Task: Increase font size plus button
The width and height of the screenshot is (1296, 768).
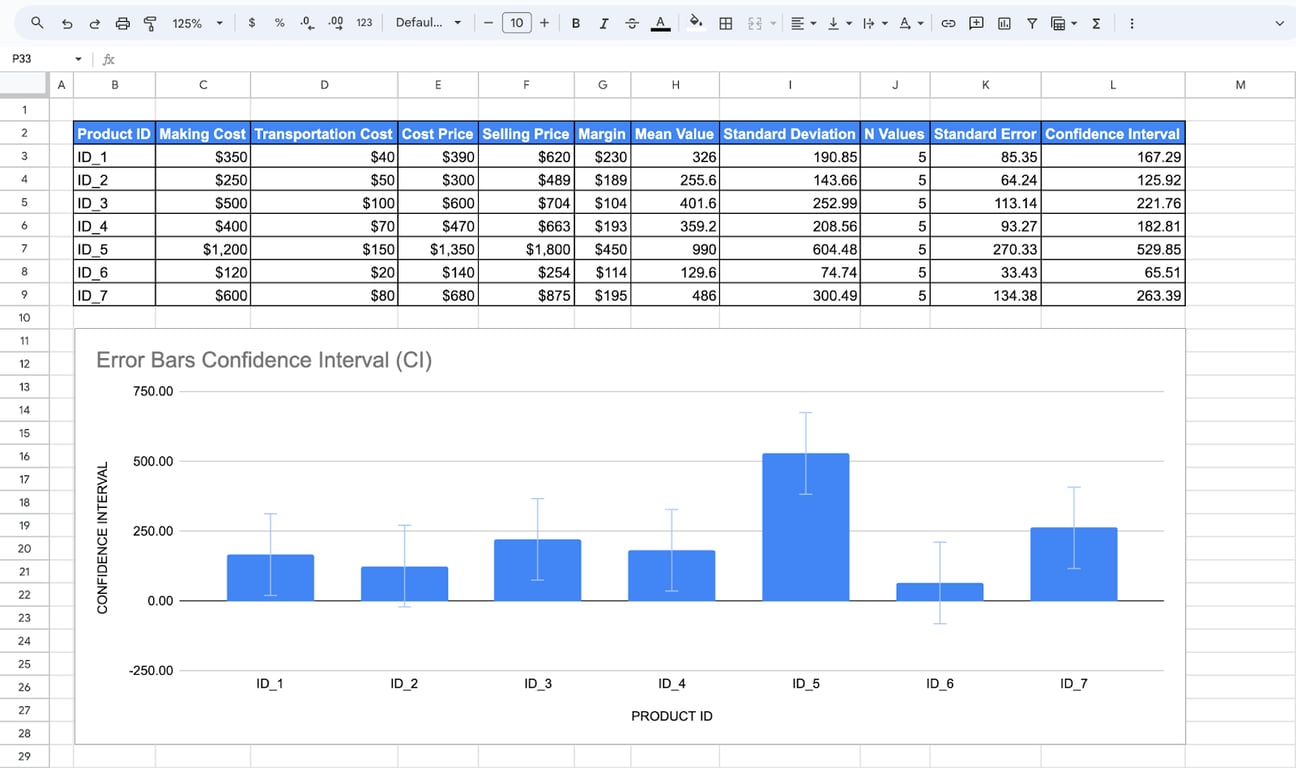Action: point(544,23)
